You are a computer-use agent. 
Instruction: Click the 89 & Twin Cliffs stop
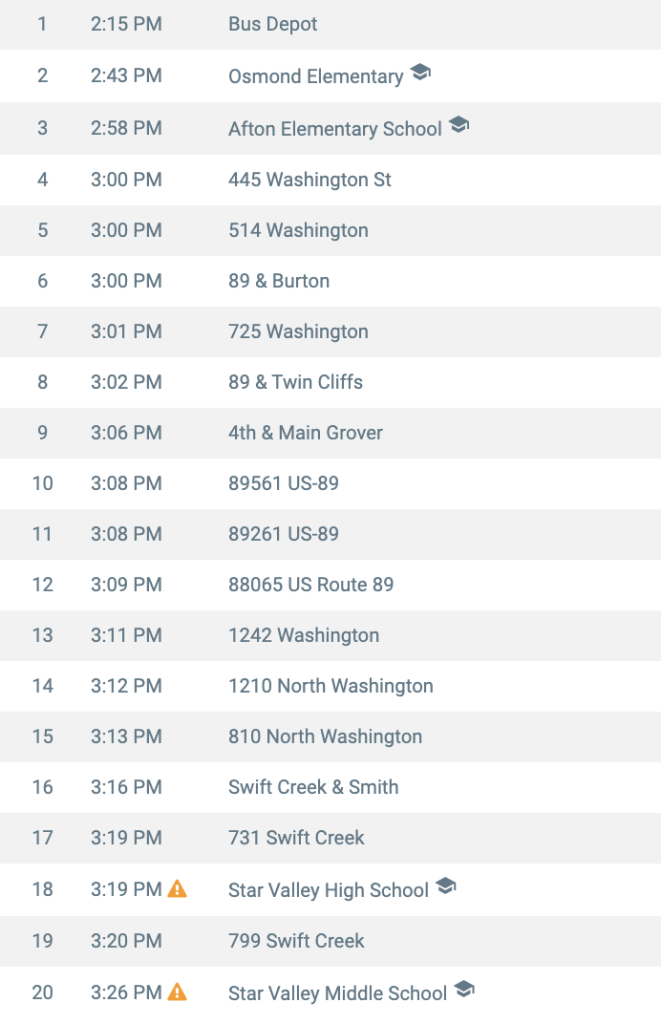[x=295, y=382]
